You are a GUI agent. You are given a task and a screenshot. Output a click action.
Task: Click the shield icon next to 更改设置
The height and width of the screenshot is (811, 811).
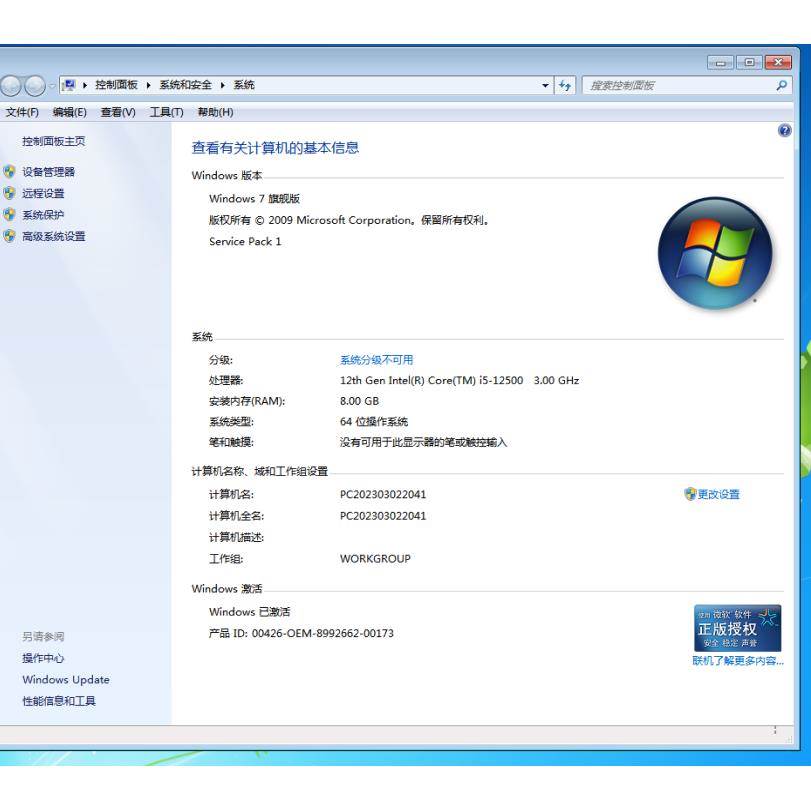690,494
